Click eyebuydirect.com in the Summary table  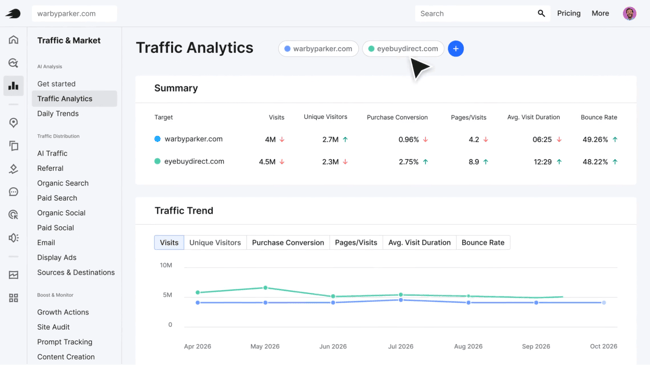(x=194, y=161)
